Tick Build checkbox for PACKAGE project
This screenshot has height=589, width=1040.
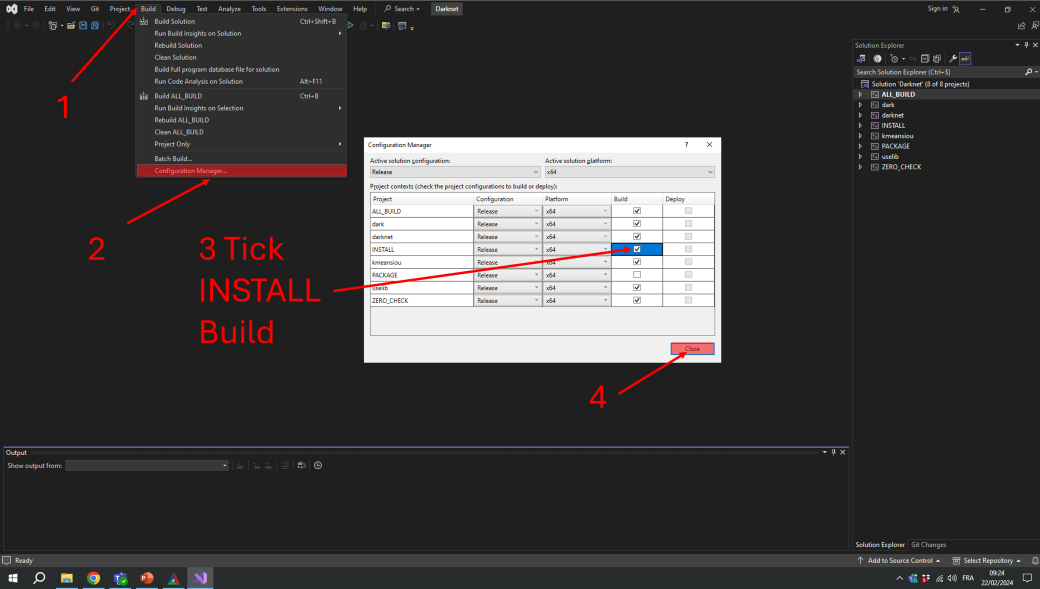point(637,275)
